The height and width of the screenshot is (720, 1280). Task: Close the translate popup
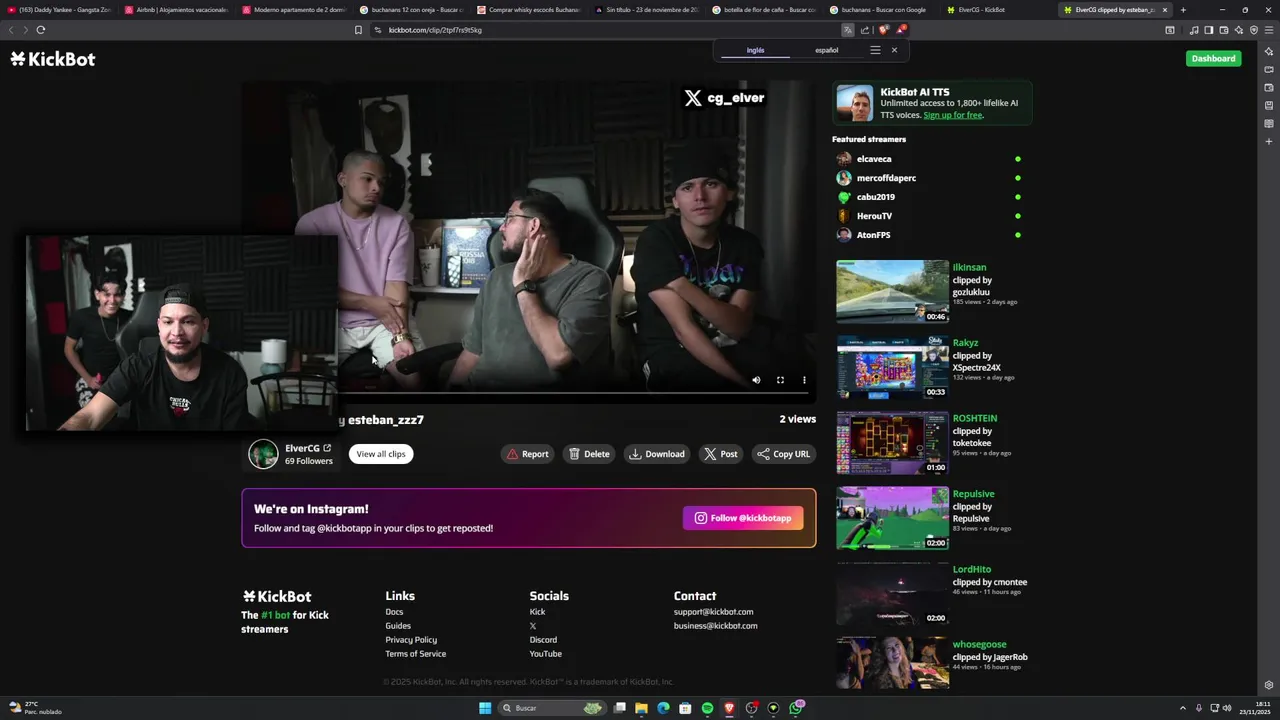coord(894,50)
